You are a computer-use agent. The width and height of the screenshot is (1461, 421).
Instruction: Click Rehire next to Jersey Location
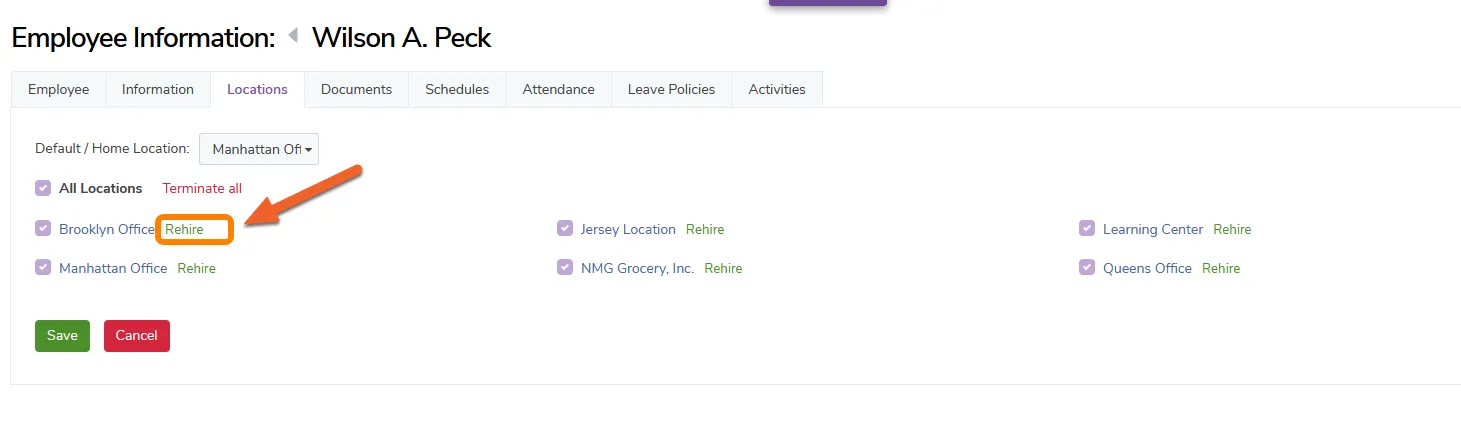click(705, 229)
